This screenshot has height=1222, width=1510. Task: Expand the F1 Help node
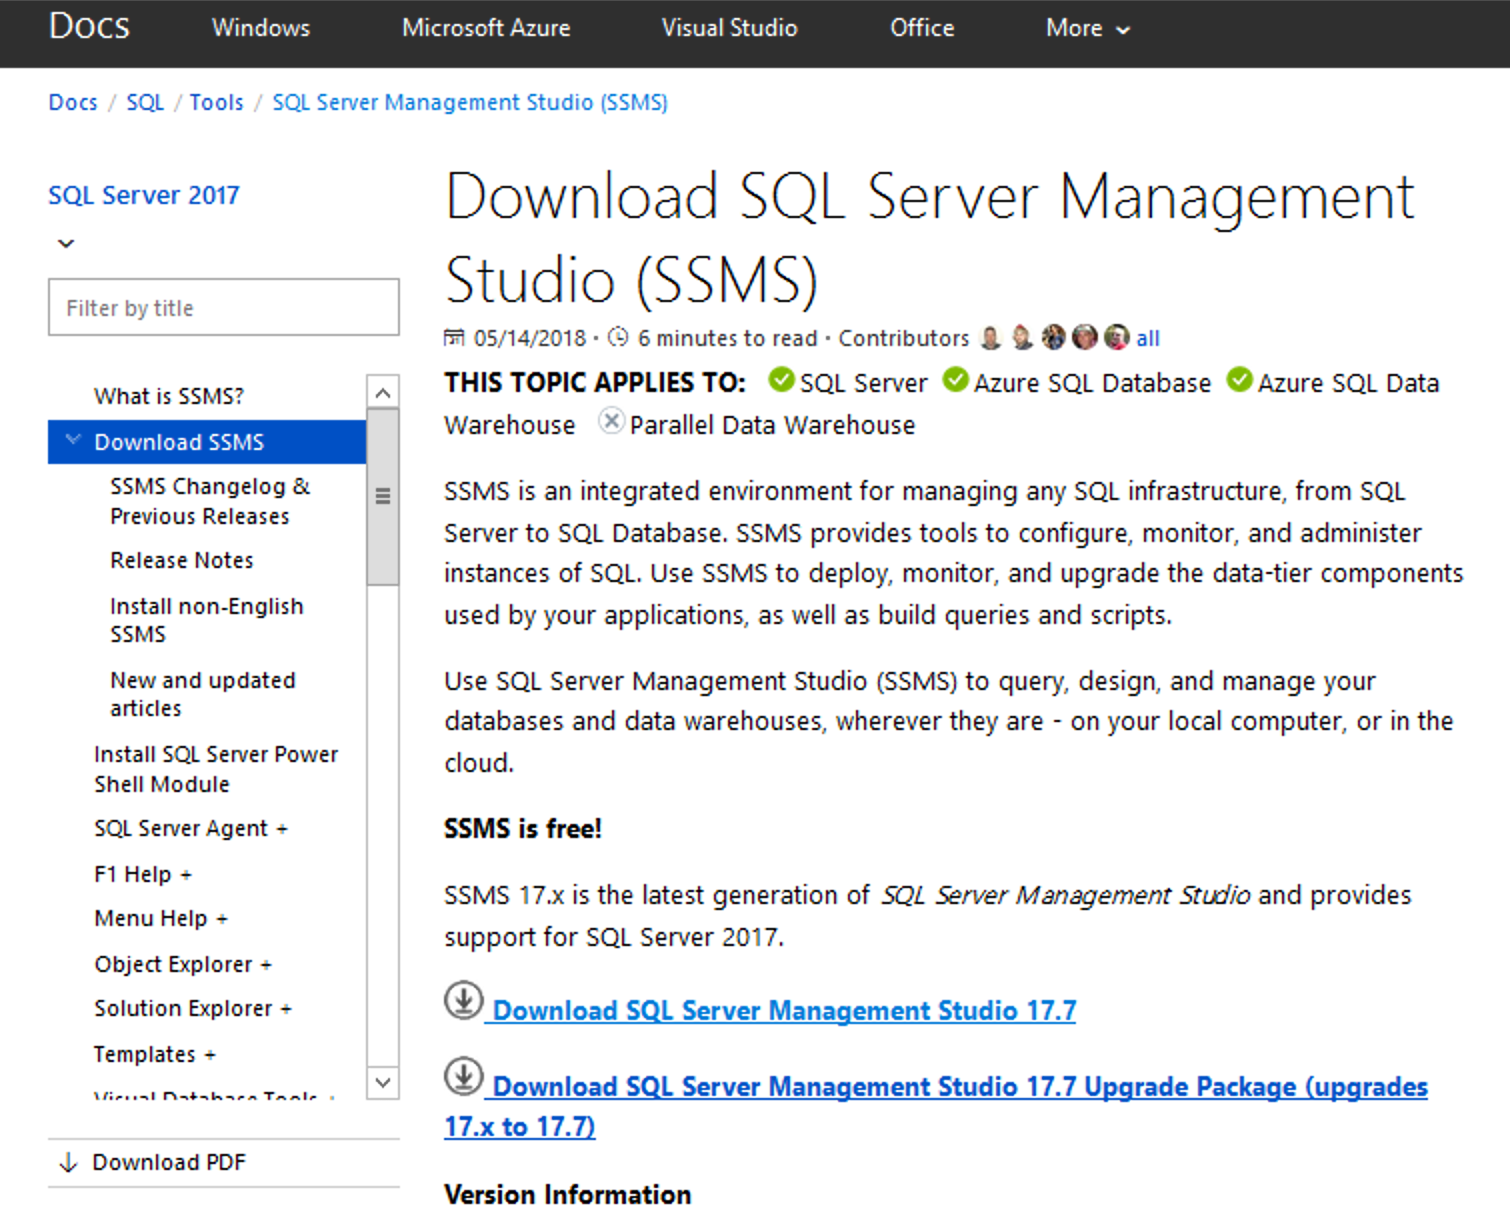point(186,875)
